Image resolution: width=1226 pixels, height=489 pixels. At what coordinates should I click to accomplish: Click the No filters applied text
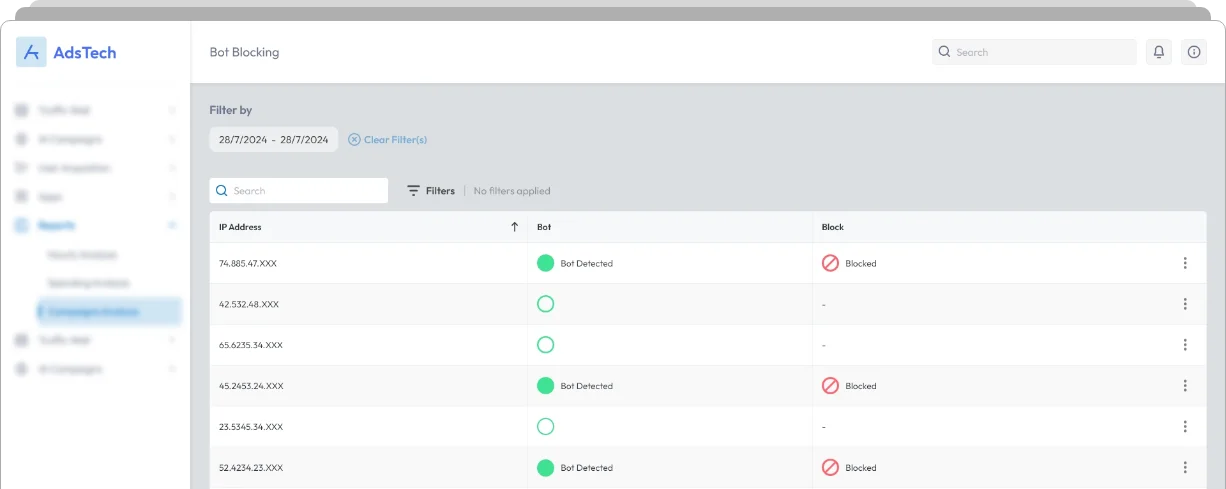click(x=512, y=191)
